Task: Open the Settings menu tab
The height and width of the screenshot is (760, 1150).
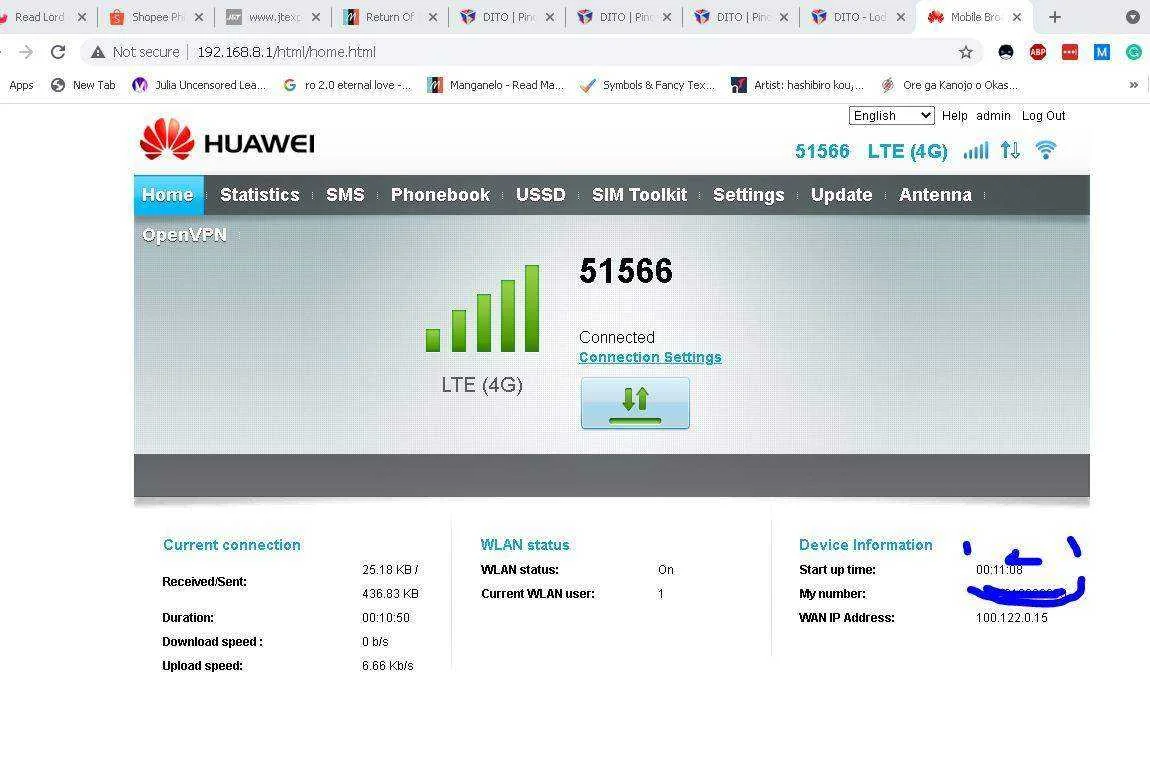Action: click(749, 194)
